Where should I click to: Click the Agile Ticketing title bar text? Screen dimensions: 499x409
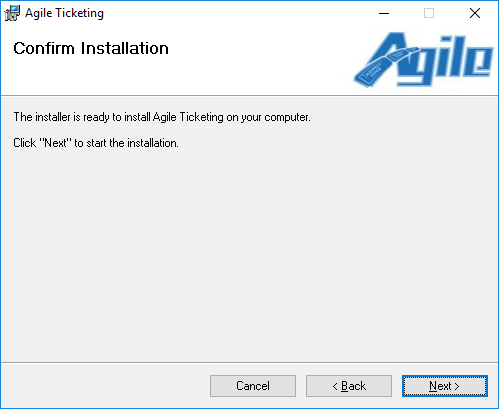coord(64,13)
